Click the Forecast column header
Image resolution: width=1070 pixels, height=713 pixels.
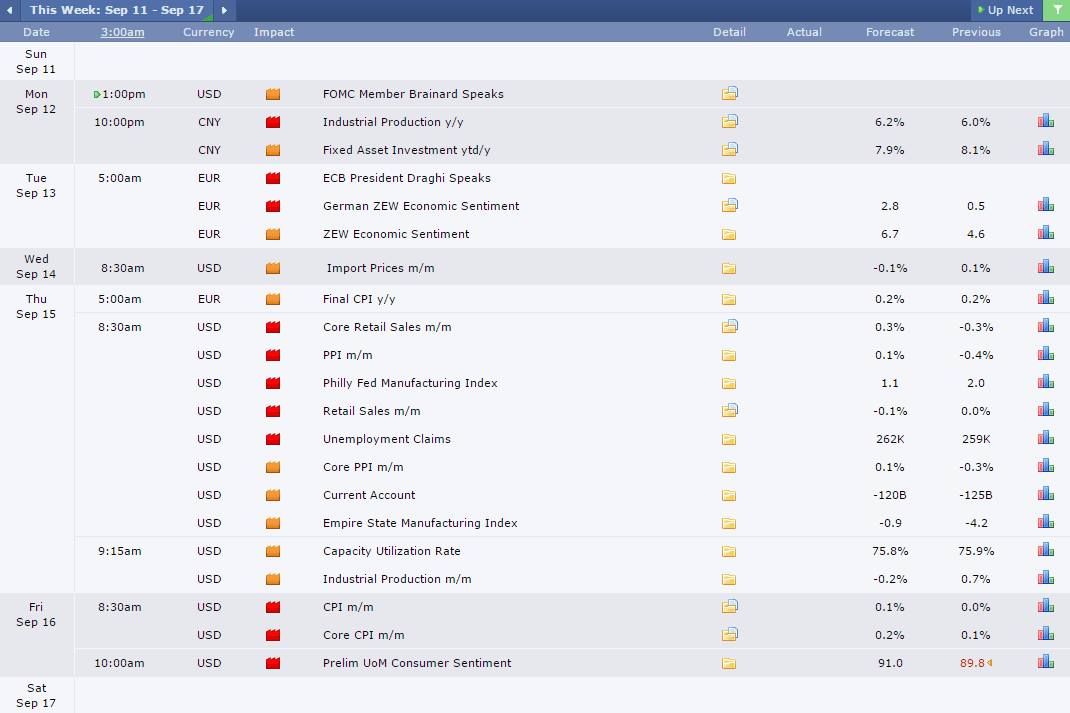click(890, 32)
